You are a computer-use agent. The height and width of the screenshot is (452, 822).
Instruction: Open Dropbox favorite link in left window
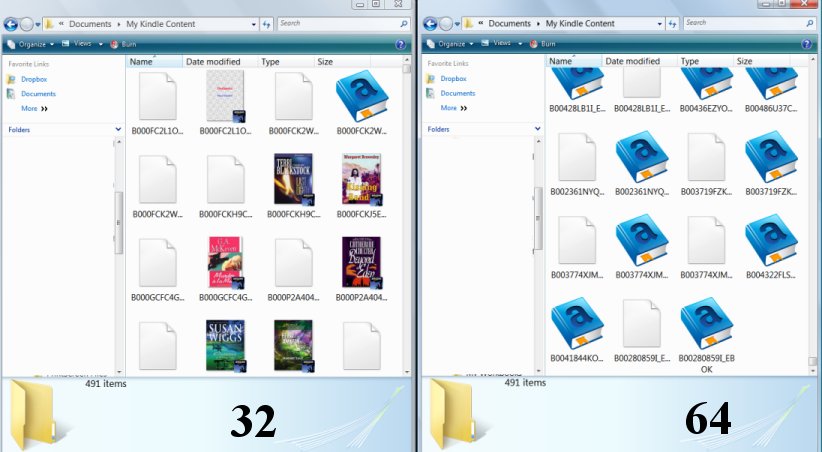34,79
